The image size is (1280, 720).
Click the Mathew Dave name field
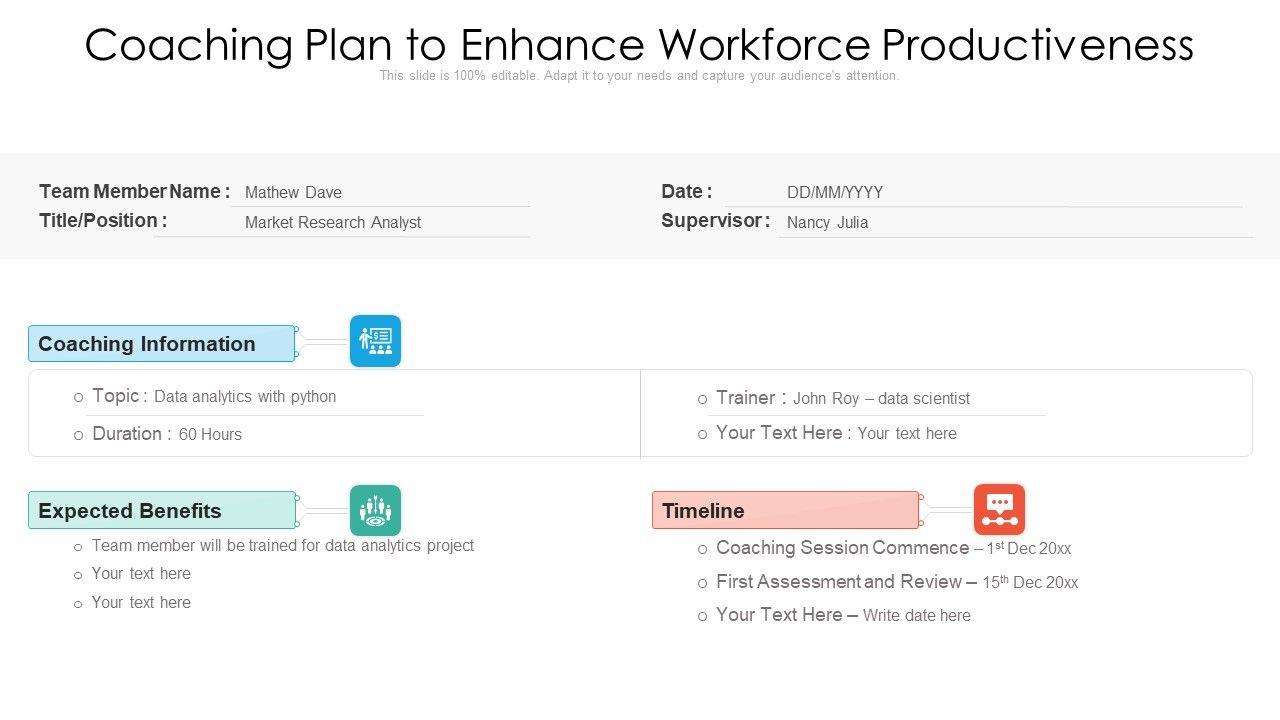coord(293,192)
